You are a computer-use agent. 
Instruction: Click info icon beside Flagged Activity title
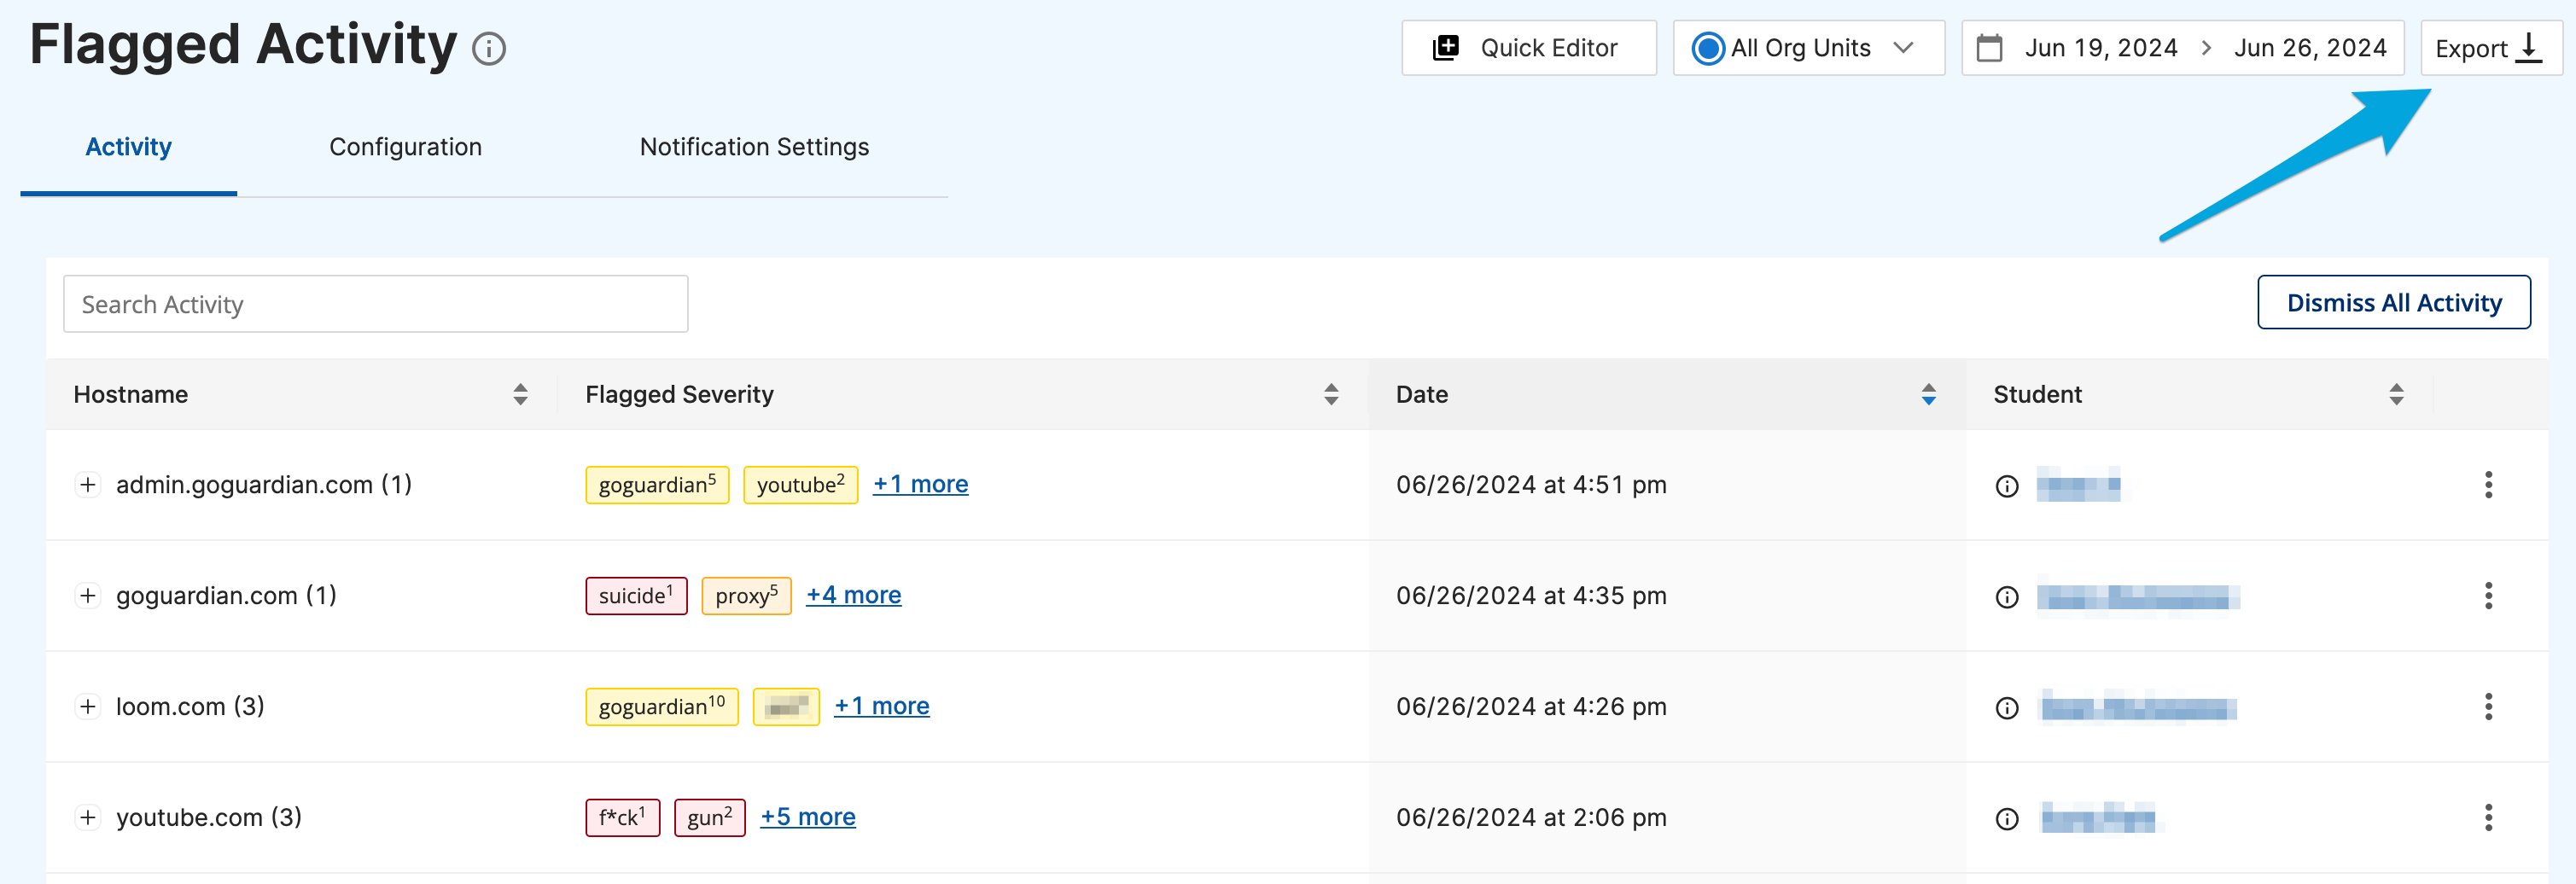(488, 49)
